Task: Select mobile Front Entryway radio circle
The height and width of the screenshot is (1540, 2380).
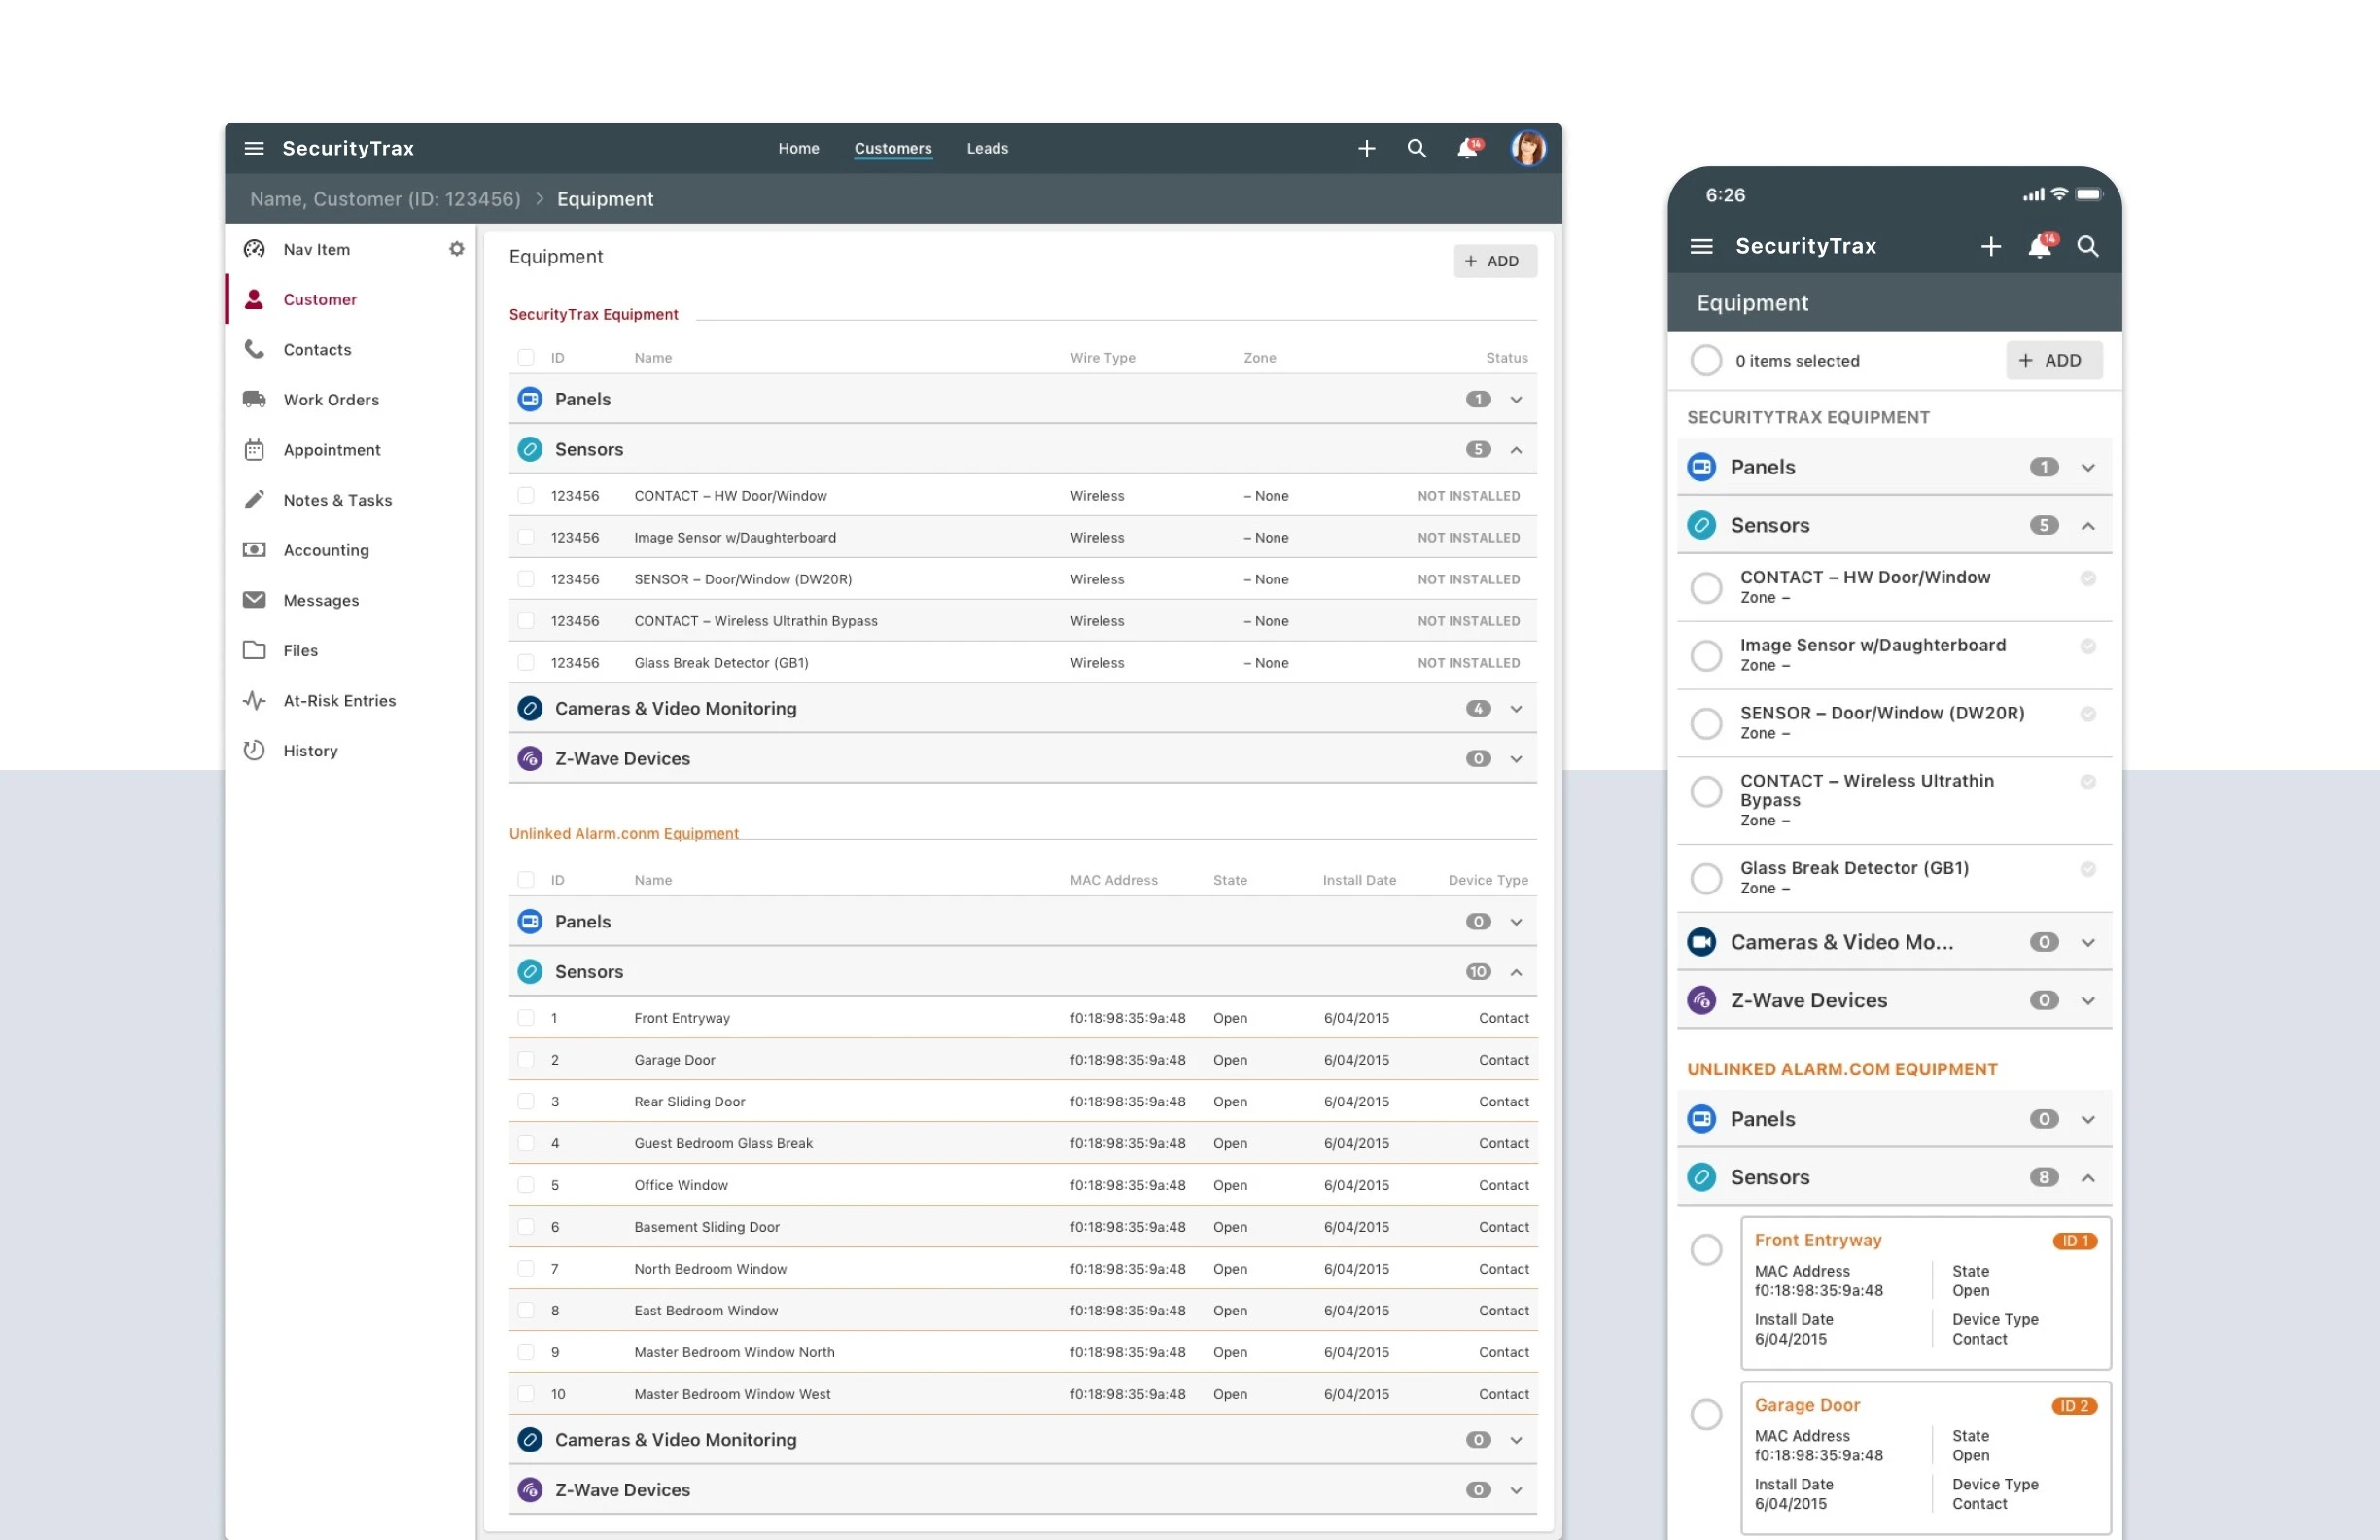Action: [1706, 1249]
